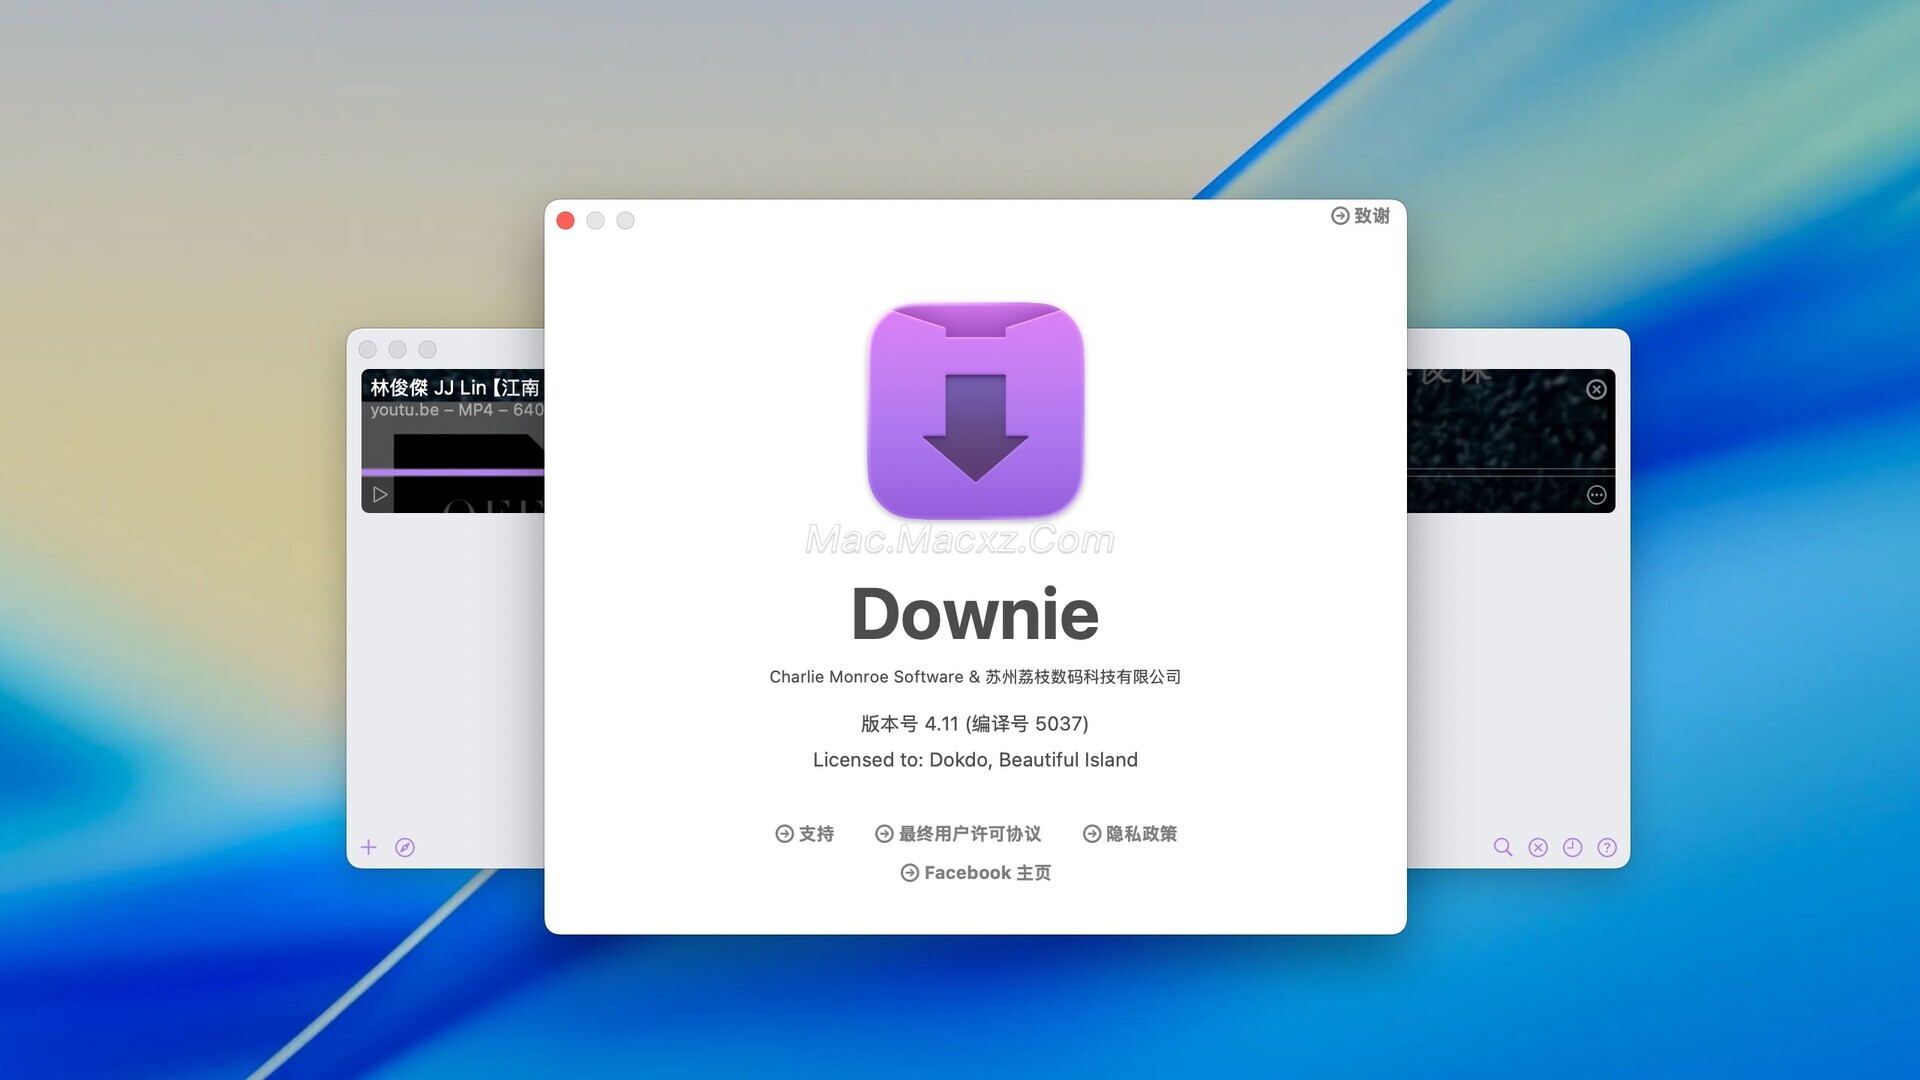This screenshot has width=1920, height=1080.
Task: Click the magnifying glass search icon
Action: pyautogui.click(x=1502, y=848)
